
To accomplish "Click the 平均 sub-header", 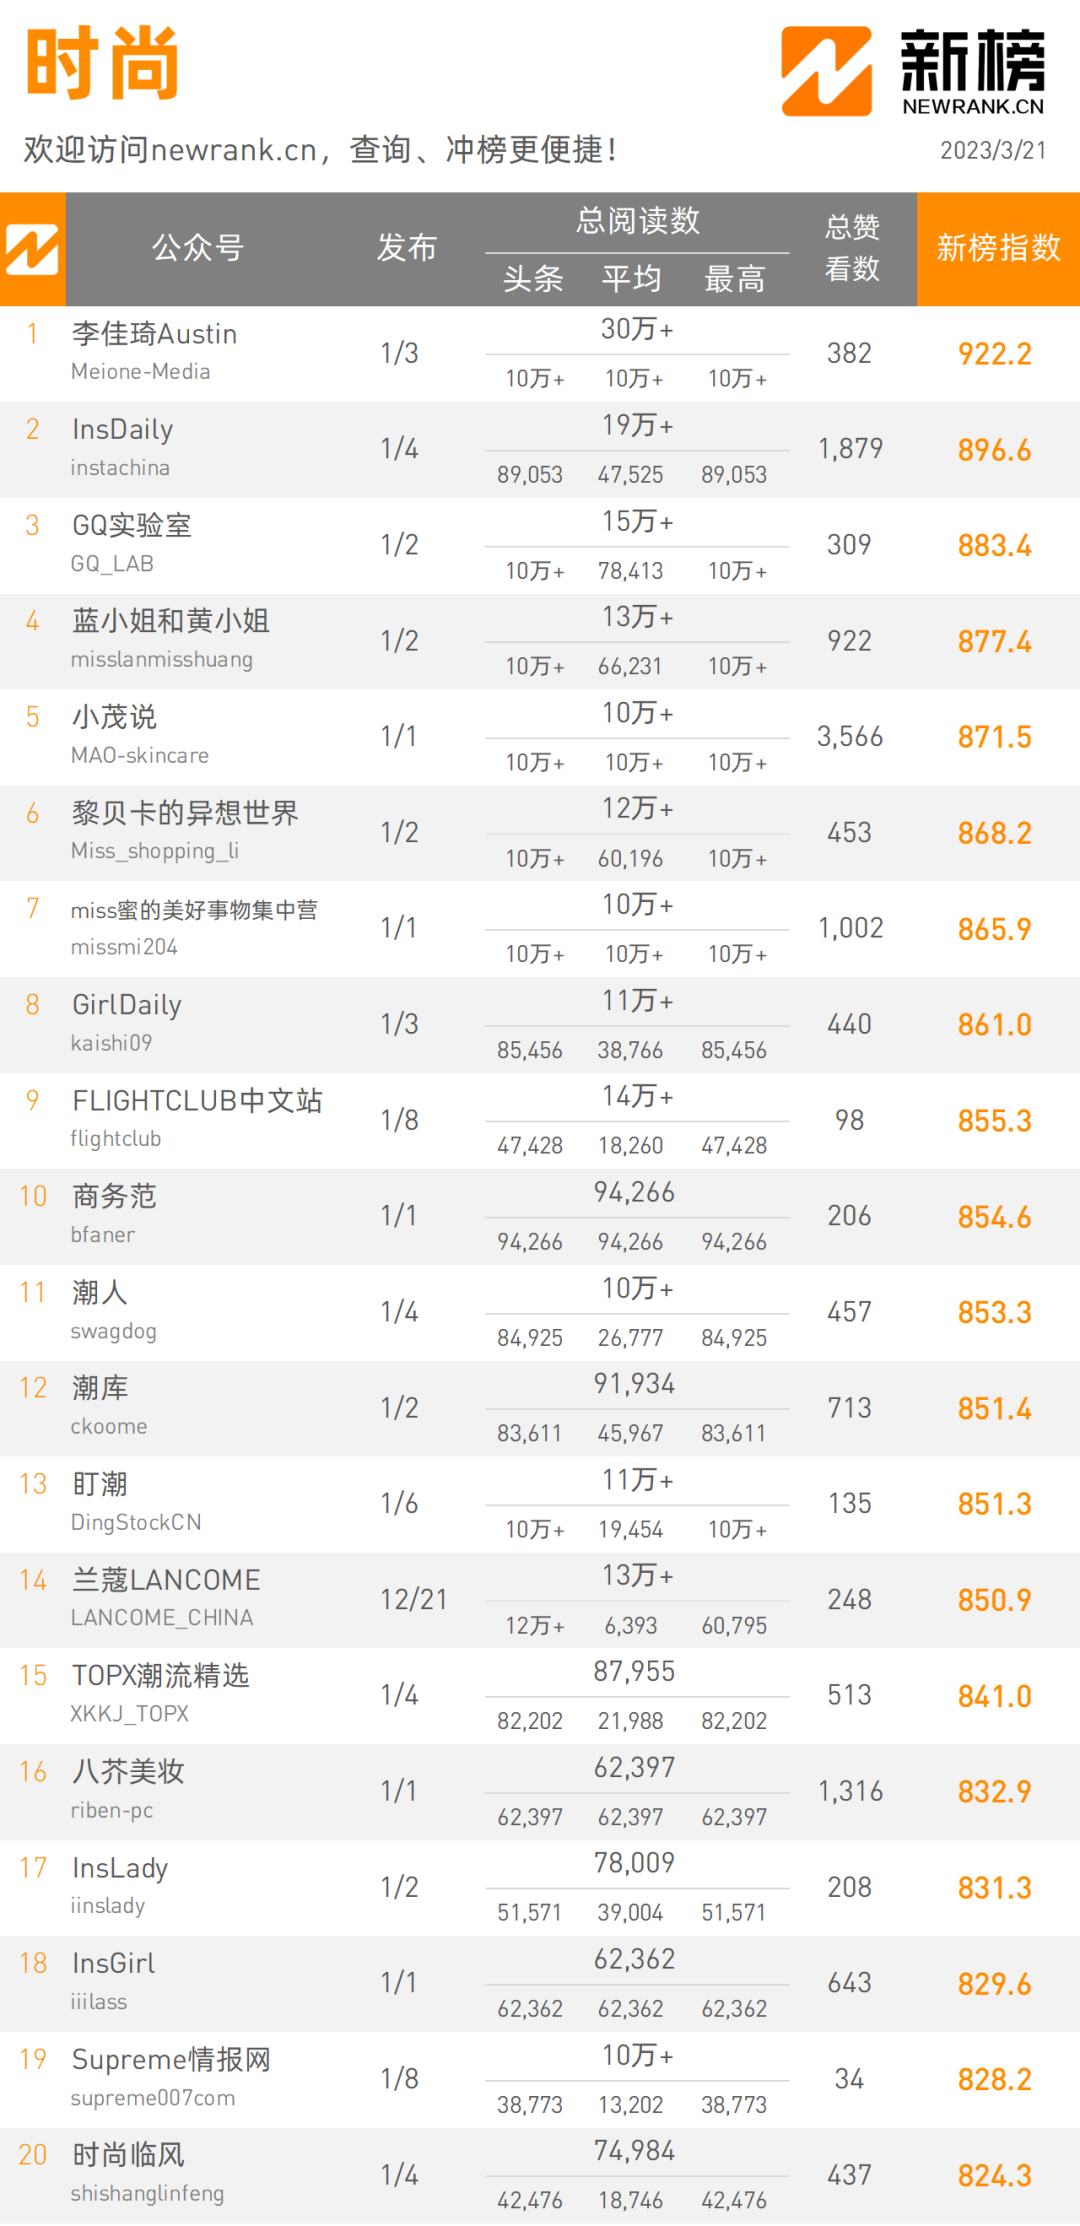I will pyautogui.click(x=631, y=279).
